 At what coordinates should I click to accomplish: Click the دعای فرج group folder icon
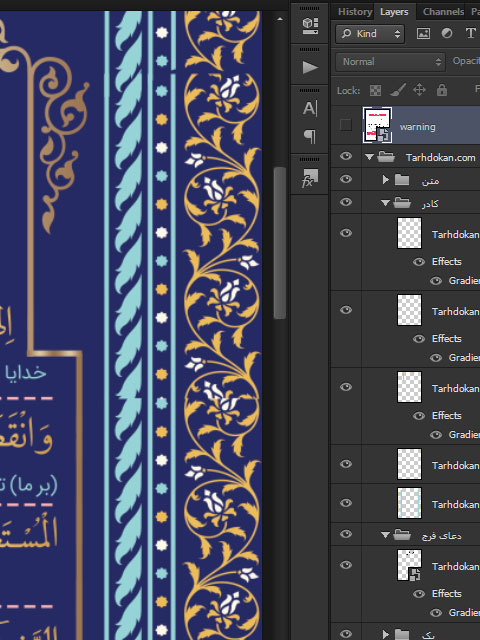pos(402,534)
